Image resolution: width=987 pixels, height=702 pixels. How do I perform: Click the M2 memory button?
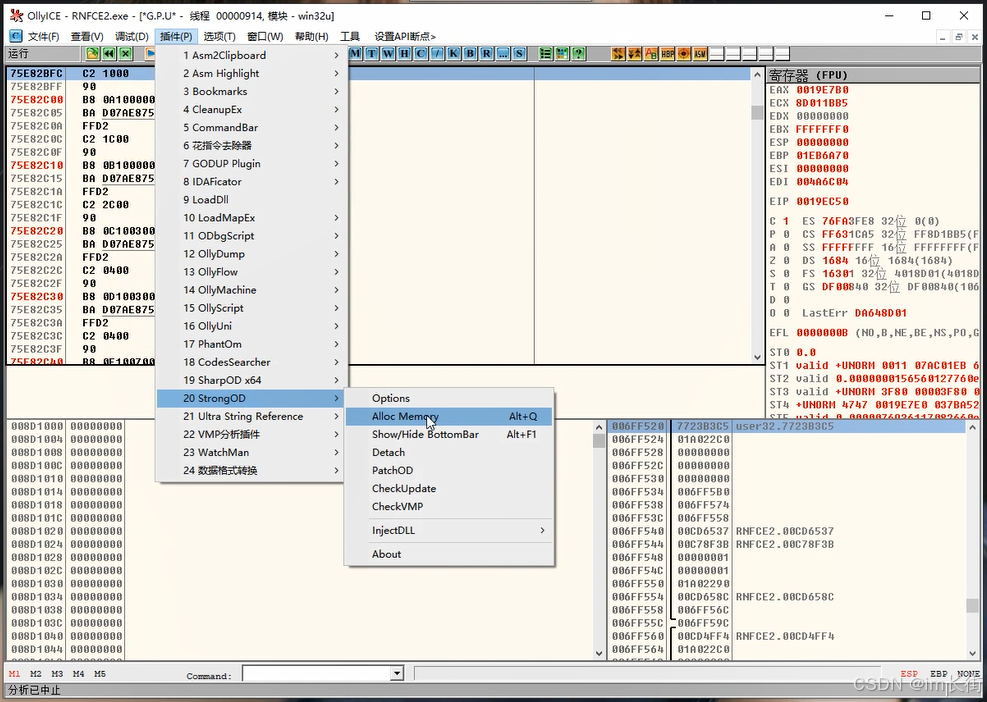[36, 674]
